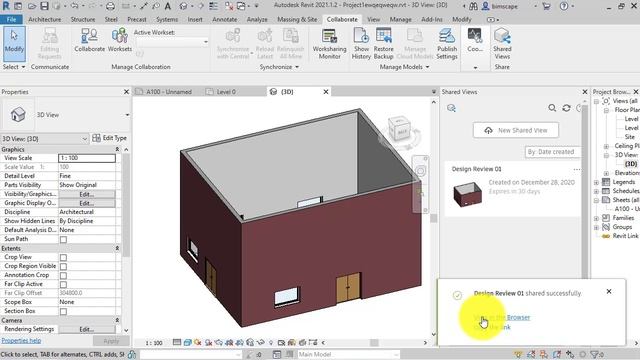
Task: Open Design Review 01 options menu
Action: (576, 169)
